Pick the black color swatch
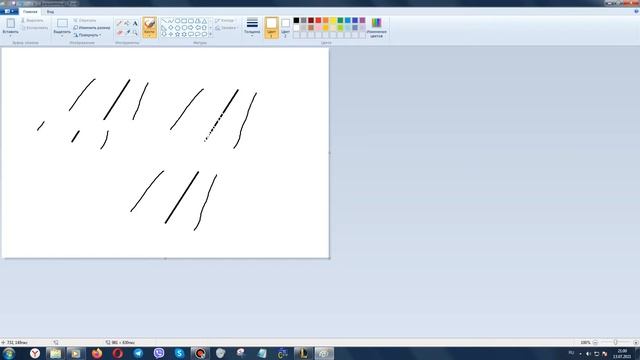This screenshot has width=640, height=360. (296, 20)
